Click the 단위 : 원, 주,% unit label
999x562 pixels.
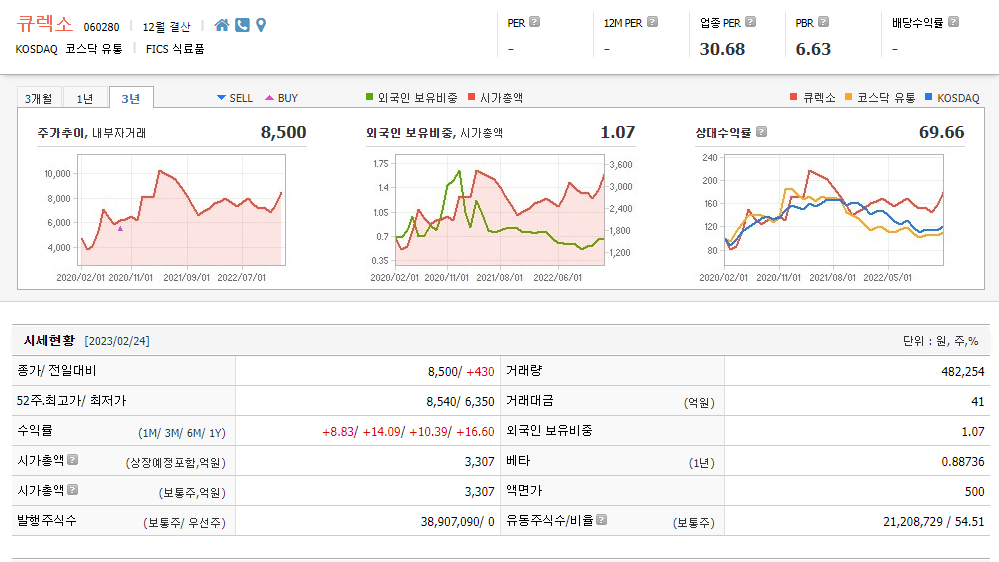pyautogui.click(x=940, y=341)
